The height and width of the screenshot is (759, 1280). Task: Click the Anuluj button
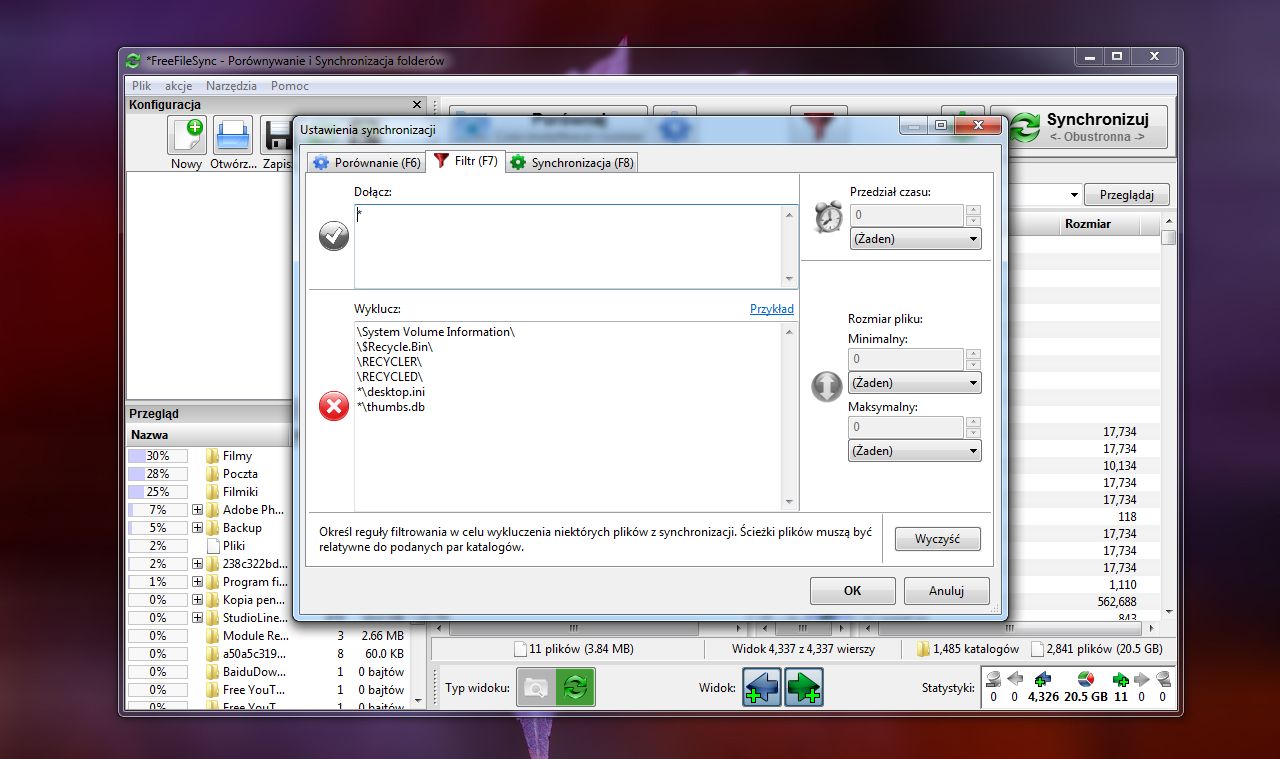coord(946,591)
